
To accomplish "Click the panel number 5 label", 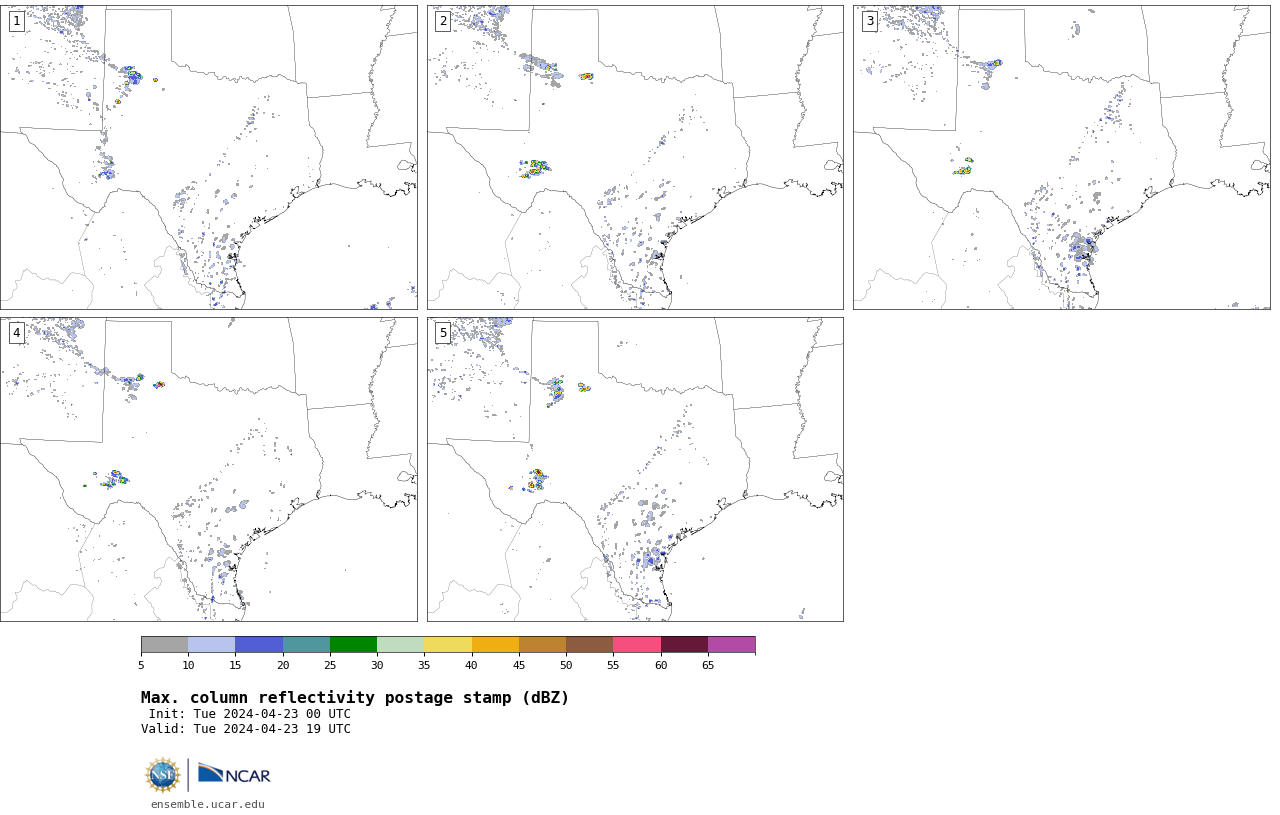I will tap(443, 333).
